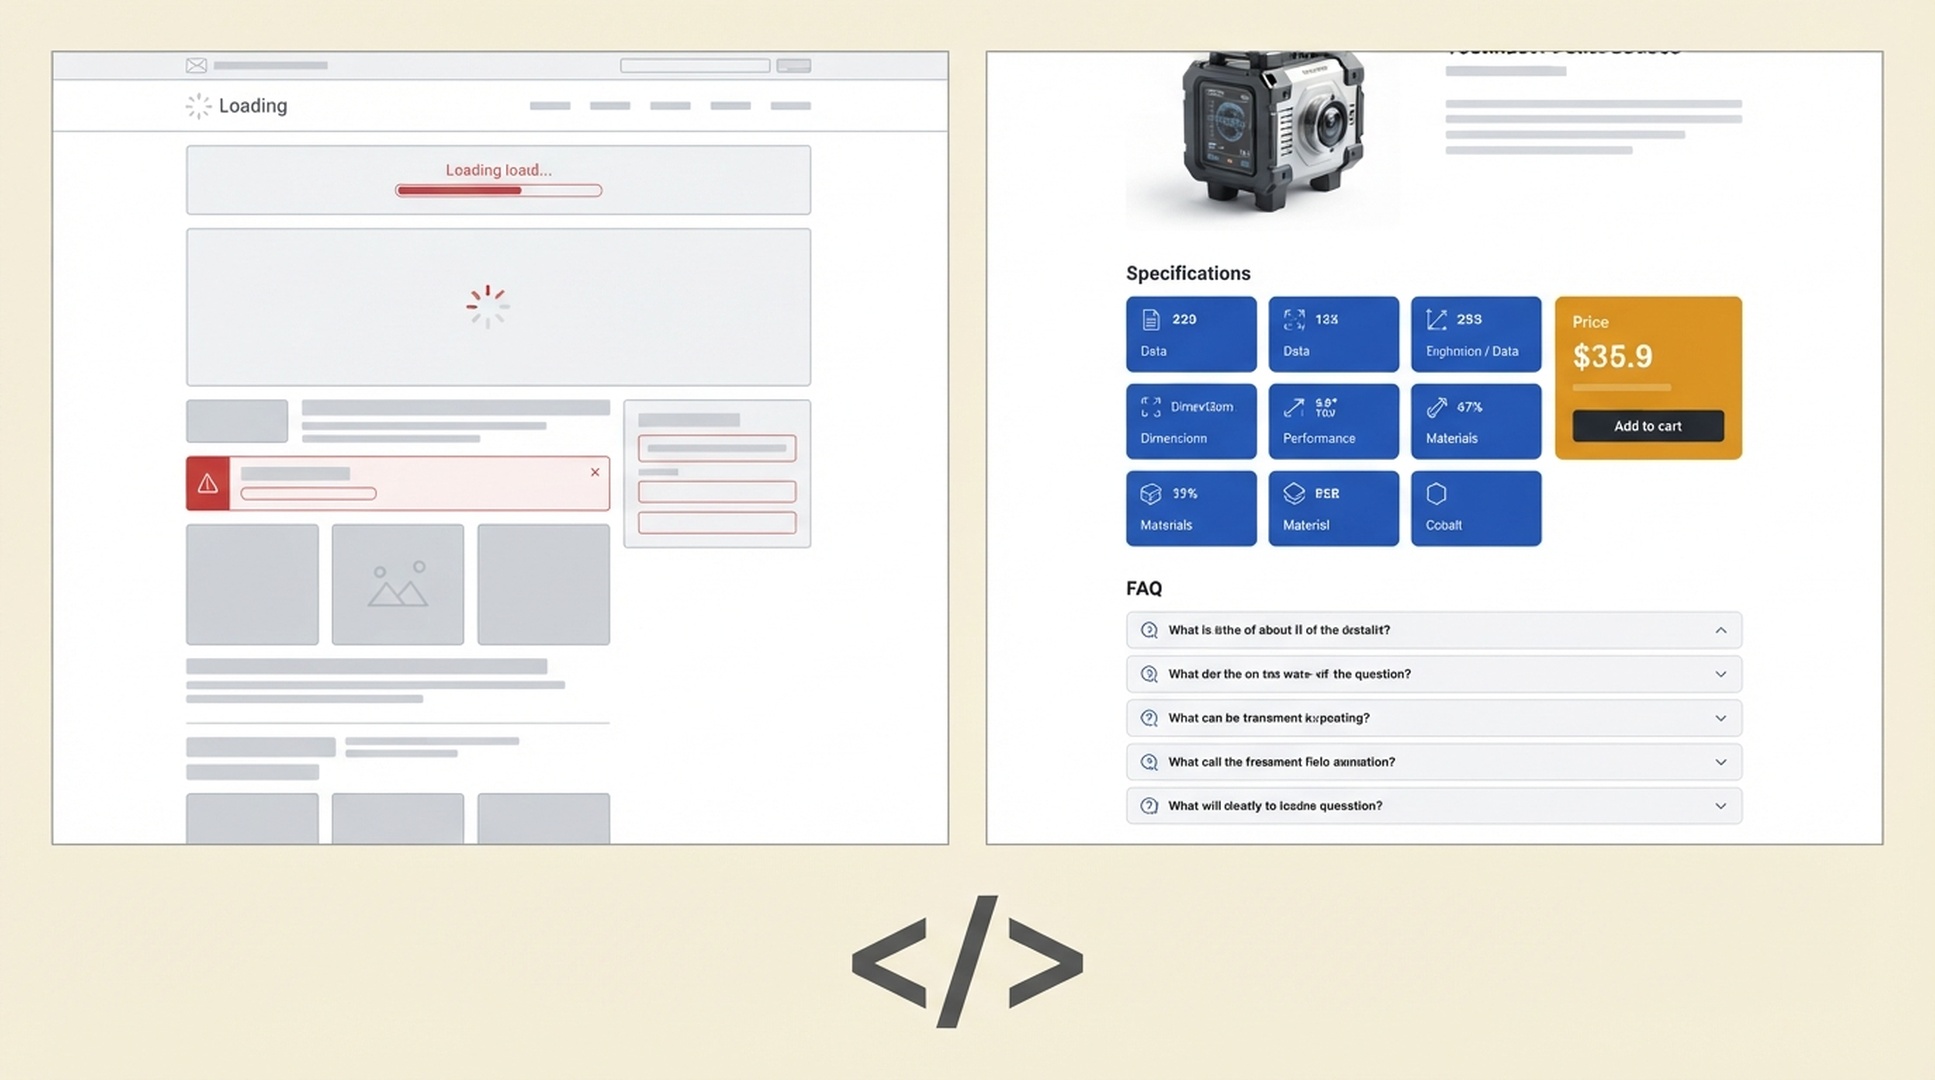The width and height of the screenshot is (1935, 1080).
Task: Click the box icon on the 39% Matsrials card
Action: click(x=1151, y=494)
